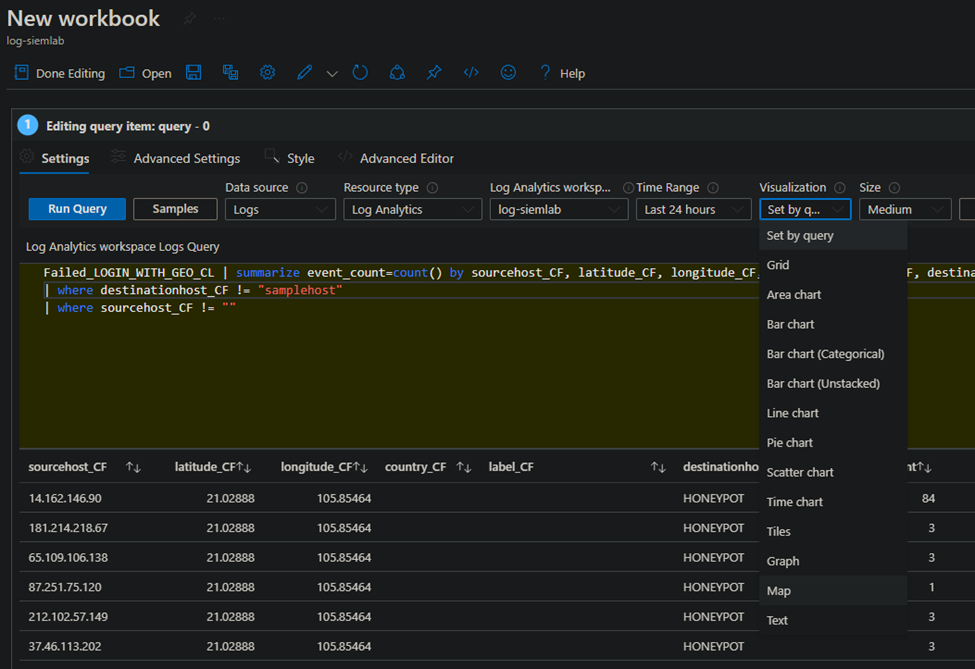The image size is (975, 669).
Task: Click the Done Editing button
Action: coord(58,72)
